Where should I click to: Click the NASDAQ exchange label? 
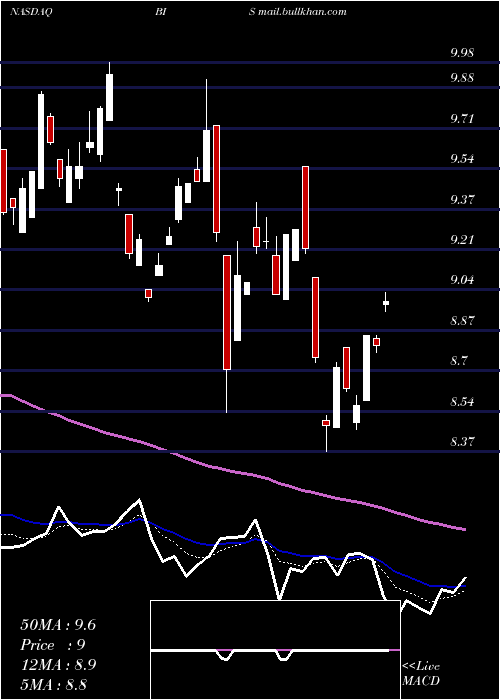[x=31, y=12]
